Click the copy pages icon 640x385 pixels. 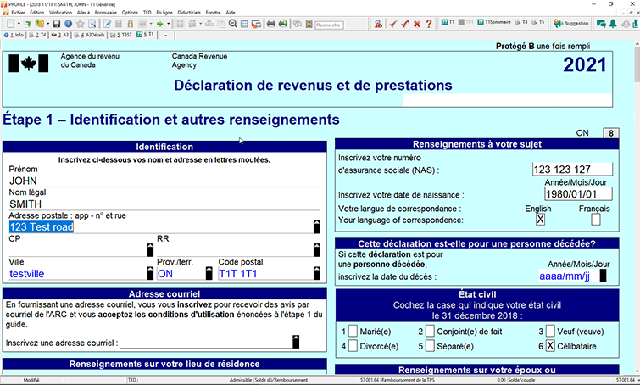[x=221, y=24]
